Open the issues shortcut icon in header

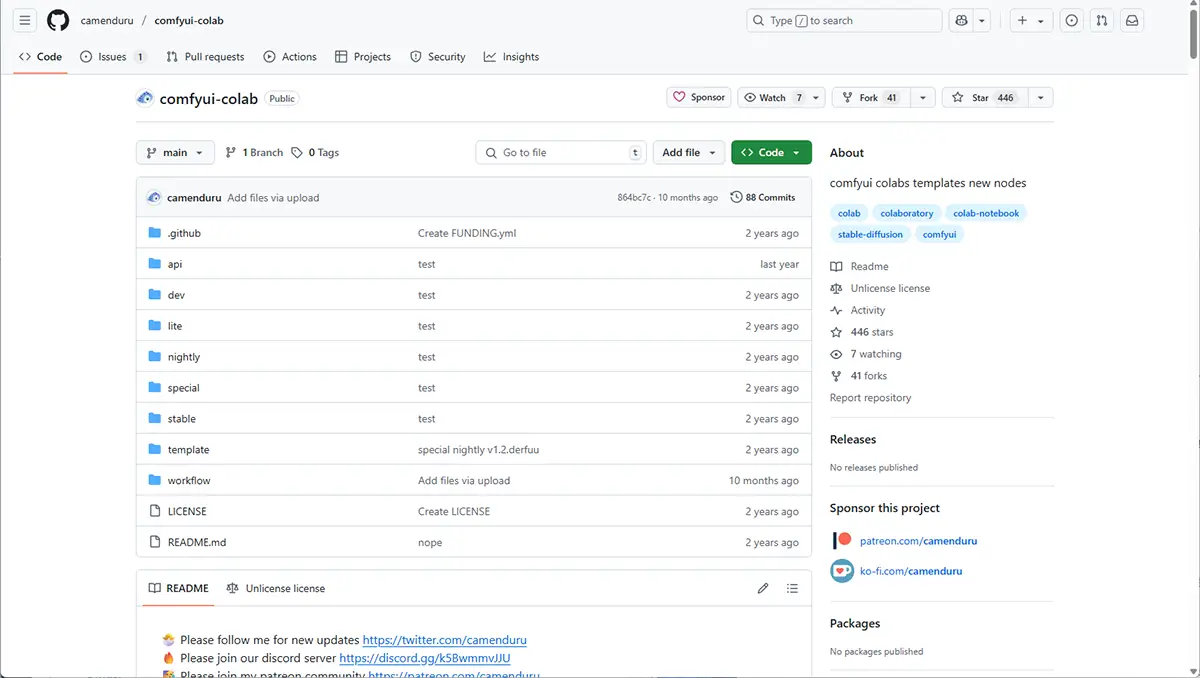click(1071, 20)
